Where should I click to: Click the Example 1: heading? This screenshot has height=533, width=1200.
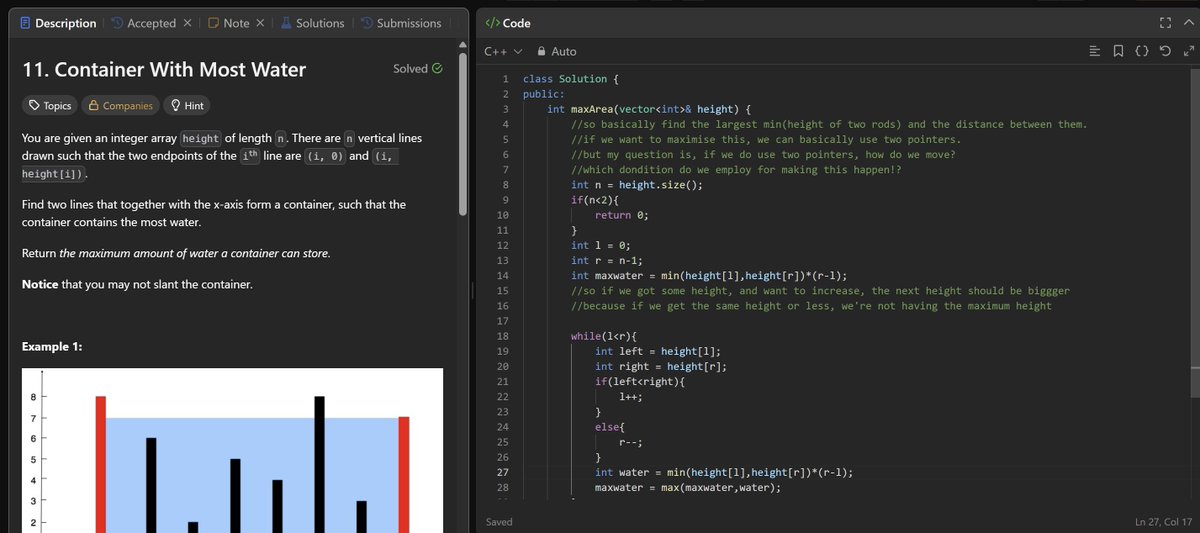52,346
